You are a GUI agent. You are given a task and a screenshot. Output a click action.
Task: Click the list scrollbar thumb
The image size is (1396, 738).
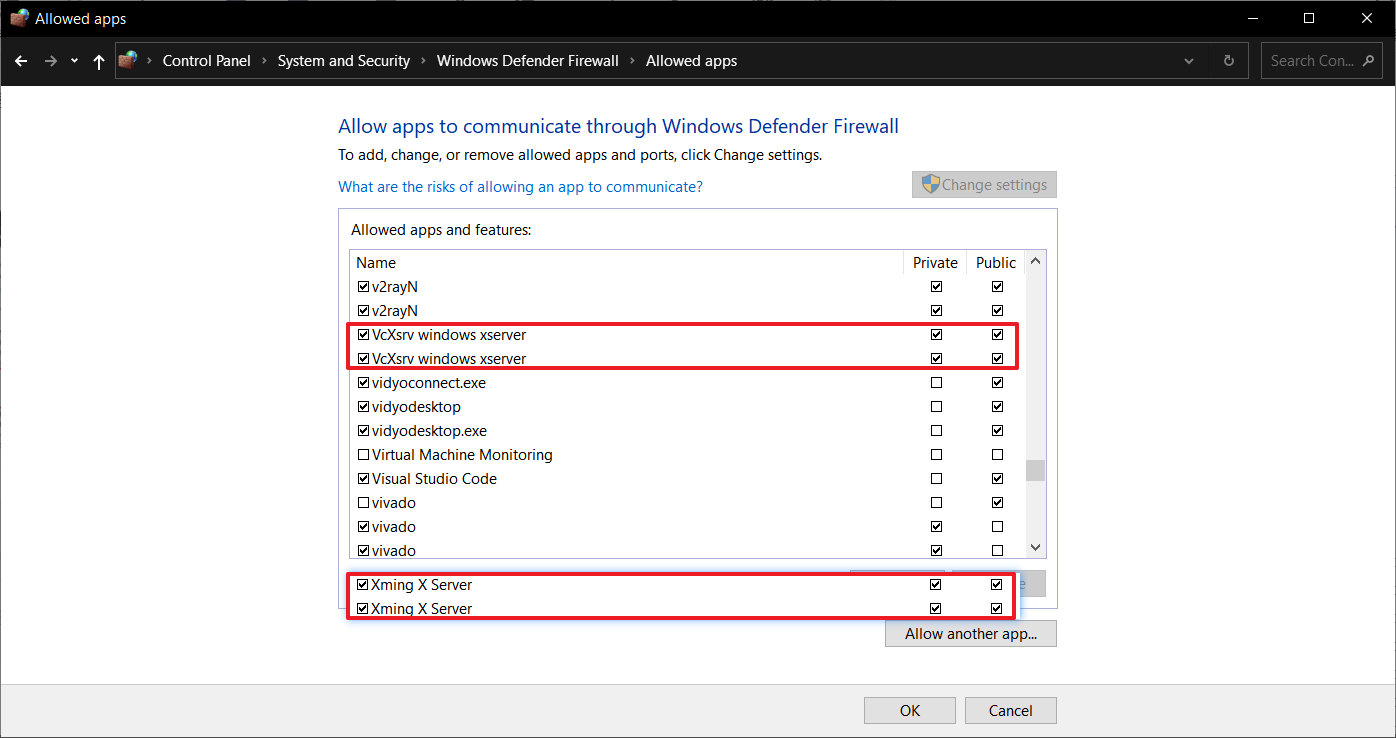(1035, 469)
